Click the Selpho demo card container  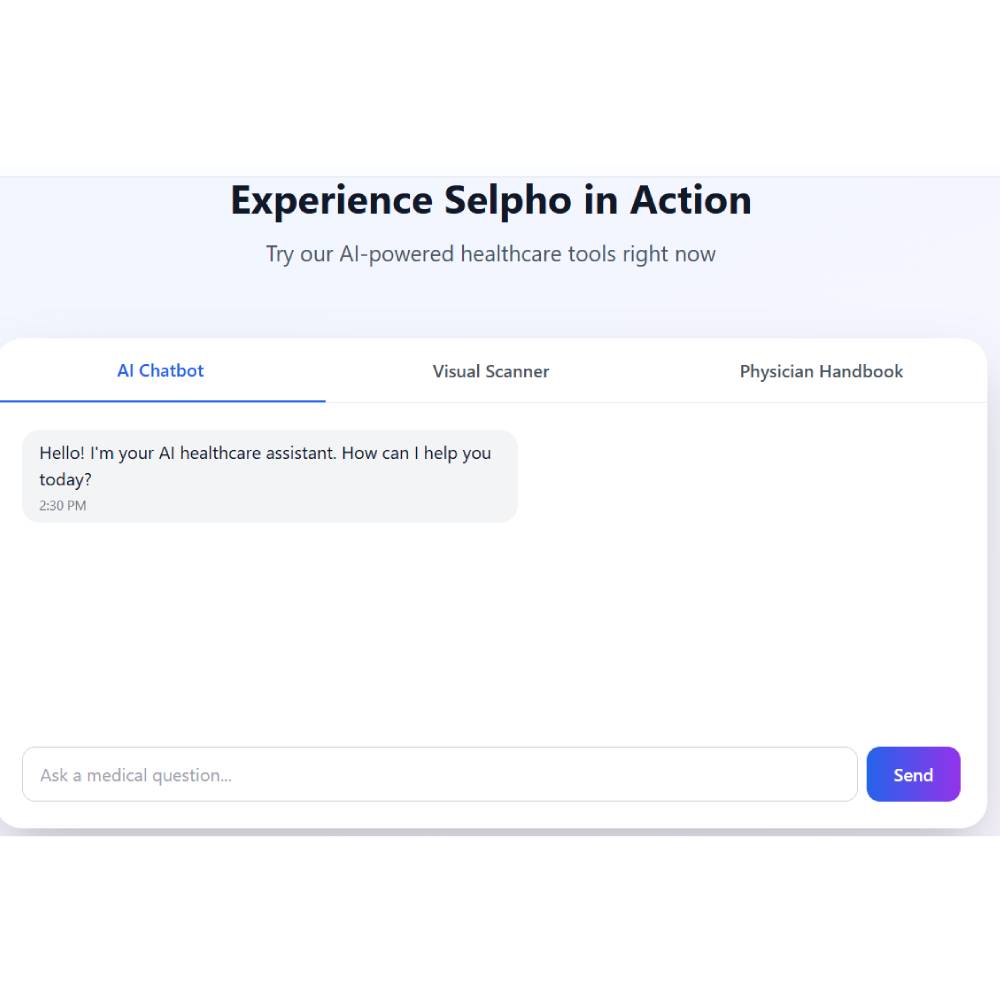point(490,580)
